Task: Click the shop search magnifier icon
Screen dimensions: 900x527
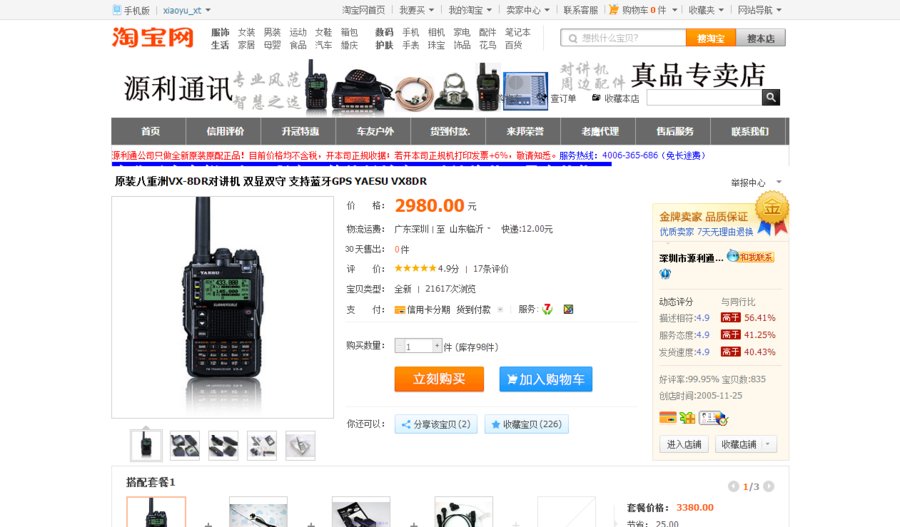Action: [771, 97]
